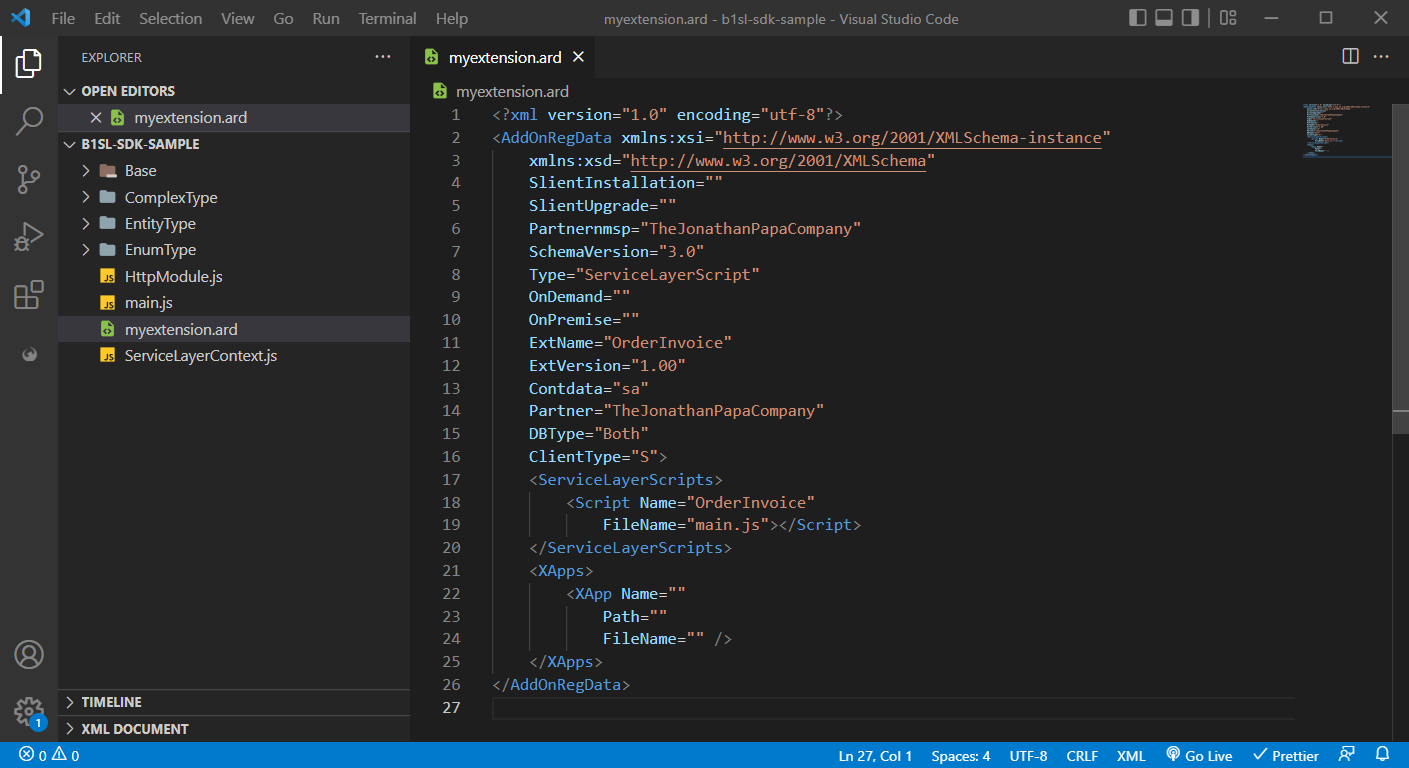
Task: Collapse the B1SL-SDK-SAMPLE folder section
Action: pos(234,144)
